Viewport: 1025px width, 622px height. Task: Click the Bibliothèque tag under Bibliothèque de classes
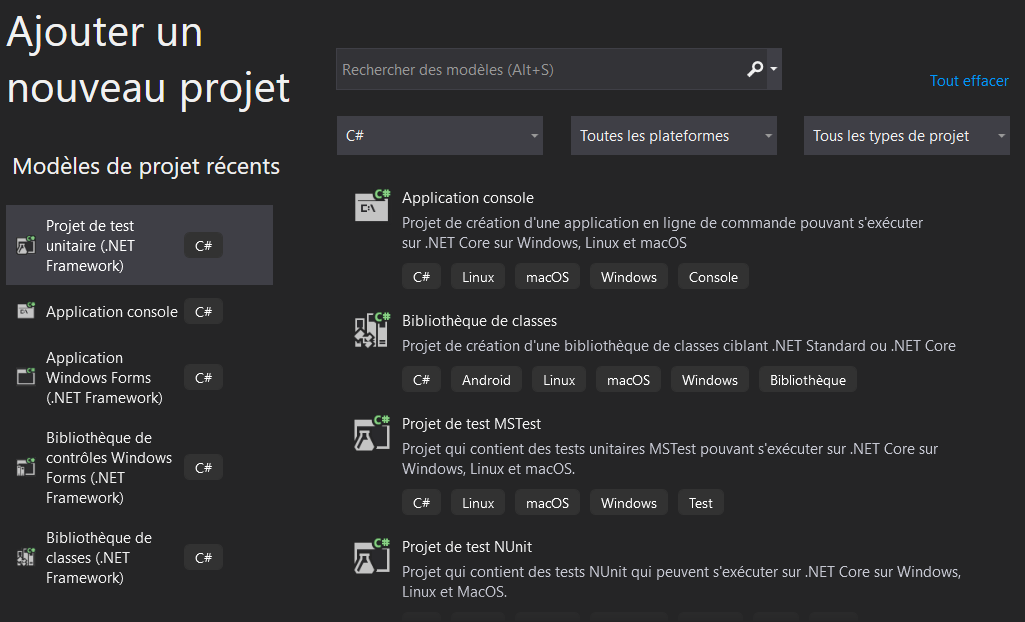808,380
